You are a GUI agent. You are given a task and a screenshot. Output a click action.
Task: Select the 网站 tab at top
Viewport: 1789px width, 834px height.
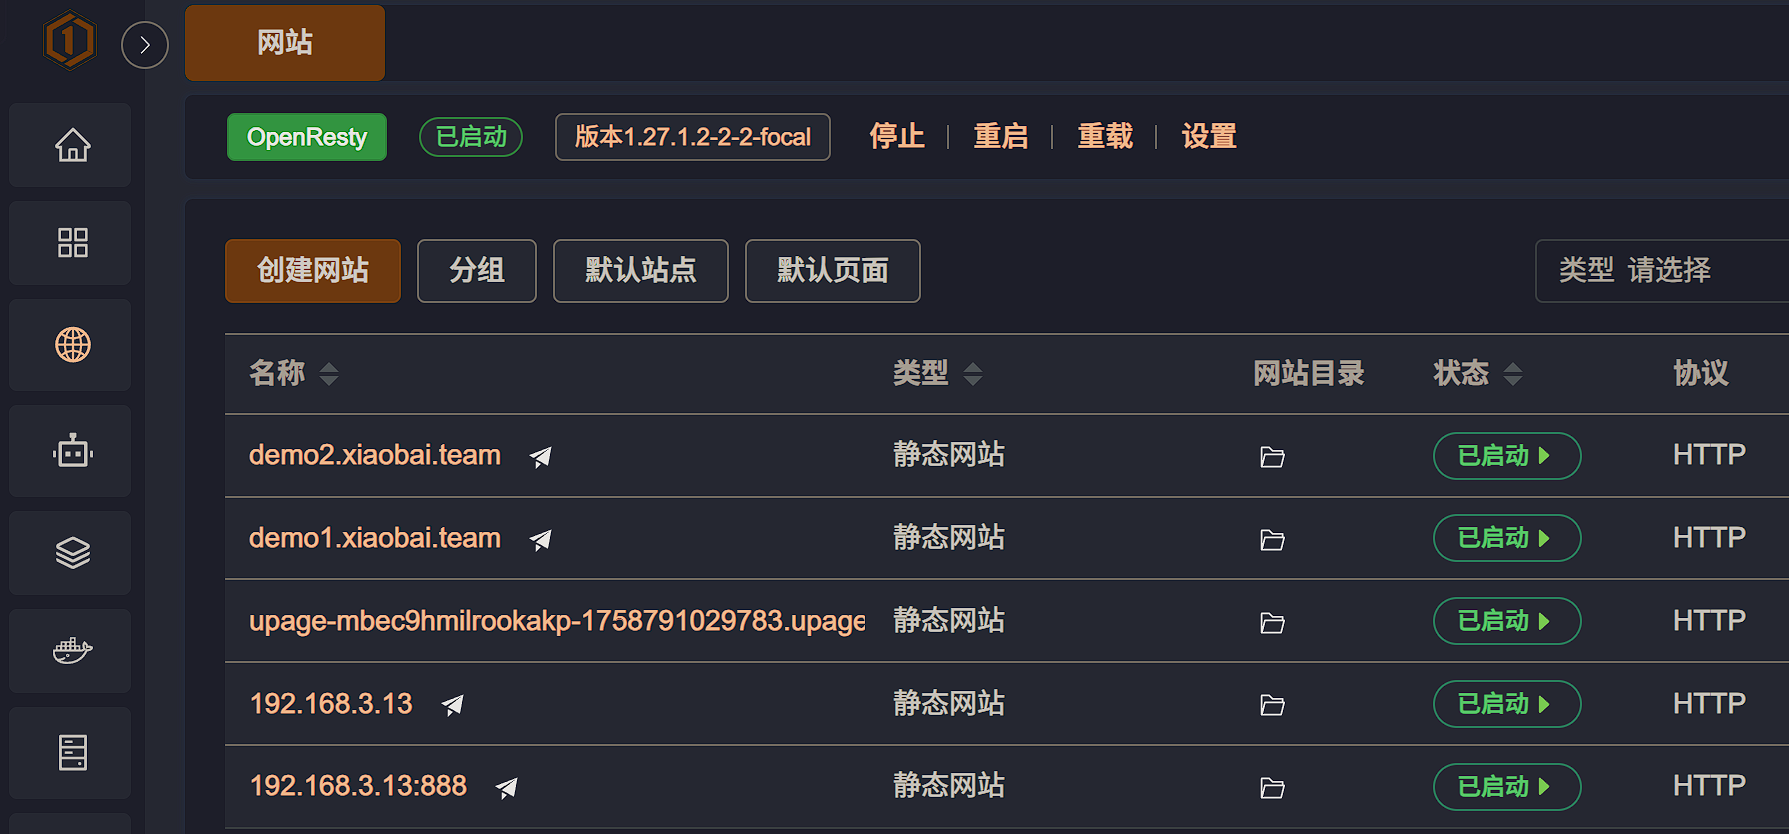click(x=285, y=43)
